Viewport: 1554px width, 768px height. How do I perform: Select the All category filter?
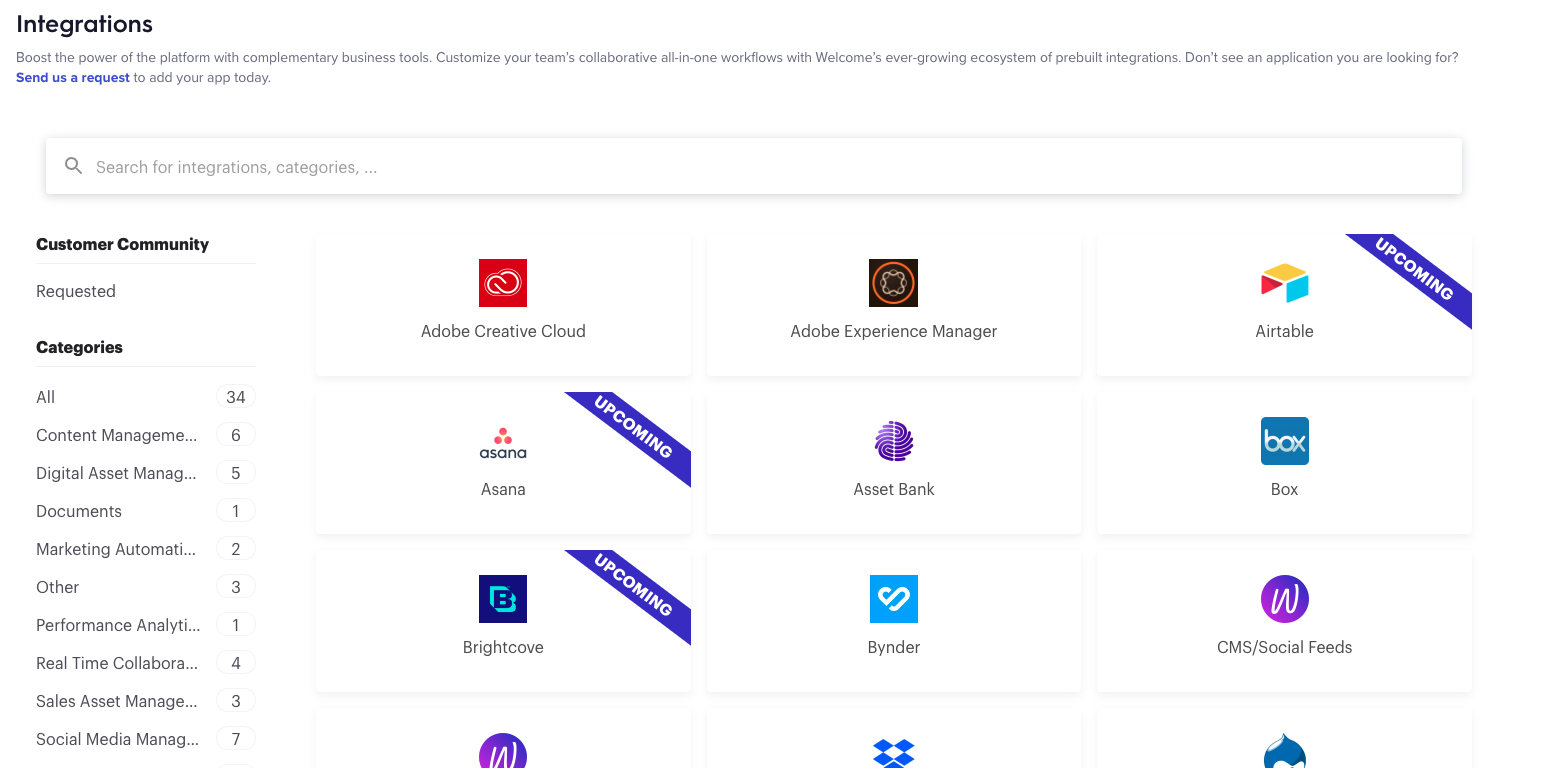click(x=146, y=397)
